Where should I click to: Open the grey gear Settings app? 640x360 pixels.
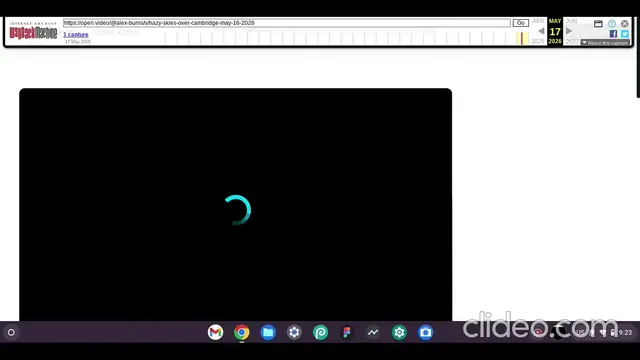pyautogui.click(x=294, y=332)
